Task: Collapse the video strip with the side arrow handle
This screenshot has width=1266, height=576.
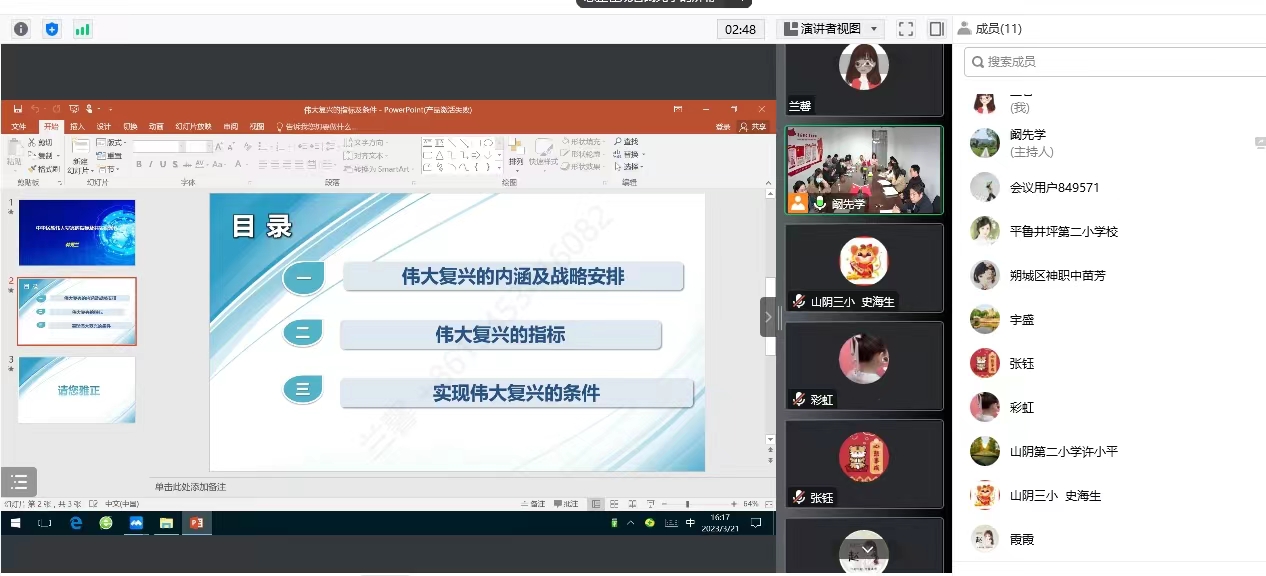Action: pyautogui.click(x=767, y=317)
